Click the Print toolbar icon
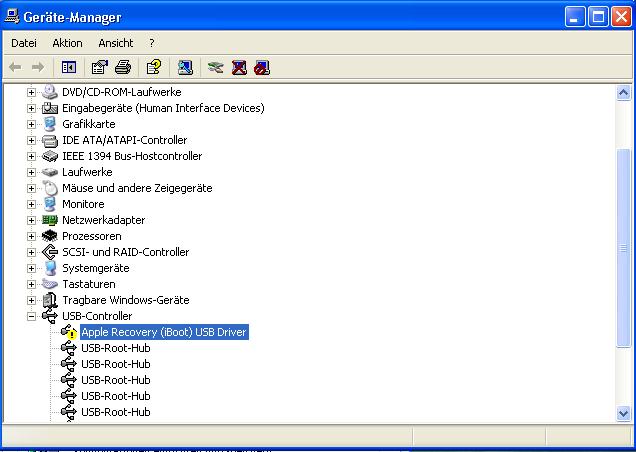636x452 pixels. pyautogui.click(x=122, y=67)
